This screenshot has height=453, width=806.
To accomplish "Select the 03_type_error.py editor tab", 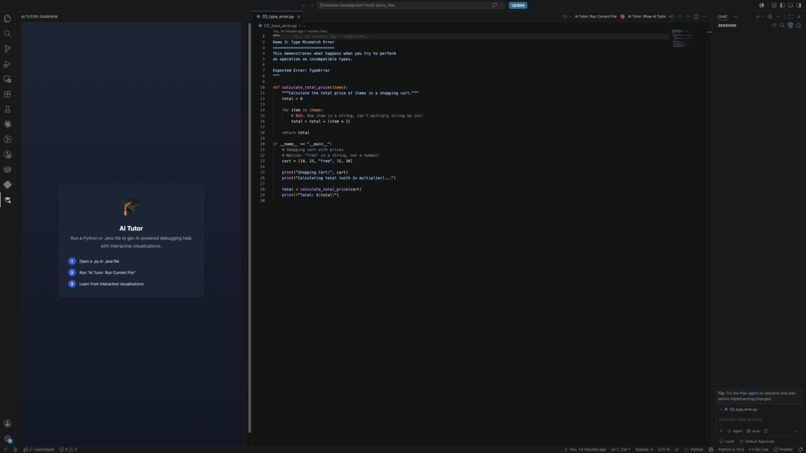I will [x=278, y=16].
